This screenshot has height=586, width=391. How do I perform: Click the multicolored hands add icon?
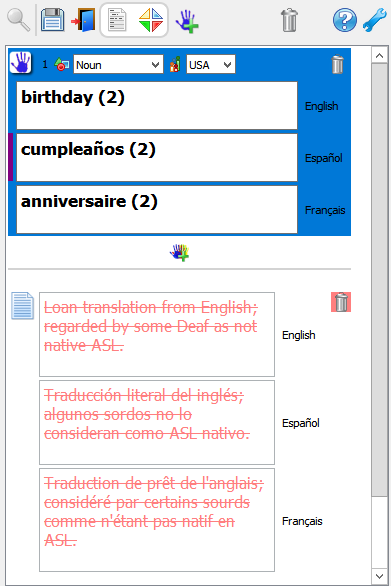[x=179, y=253]
